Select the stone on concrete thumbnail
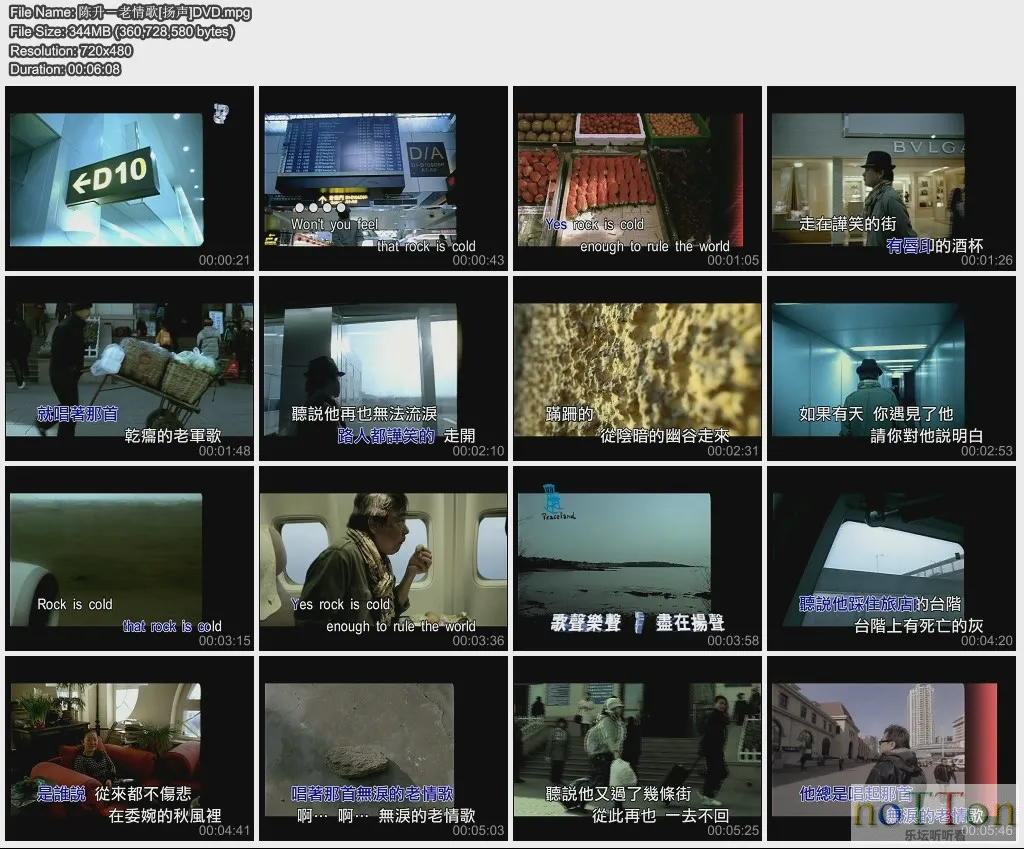1024x849 pixels. (382, 748)
